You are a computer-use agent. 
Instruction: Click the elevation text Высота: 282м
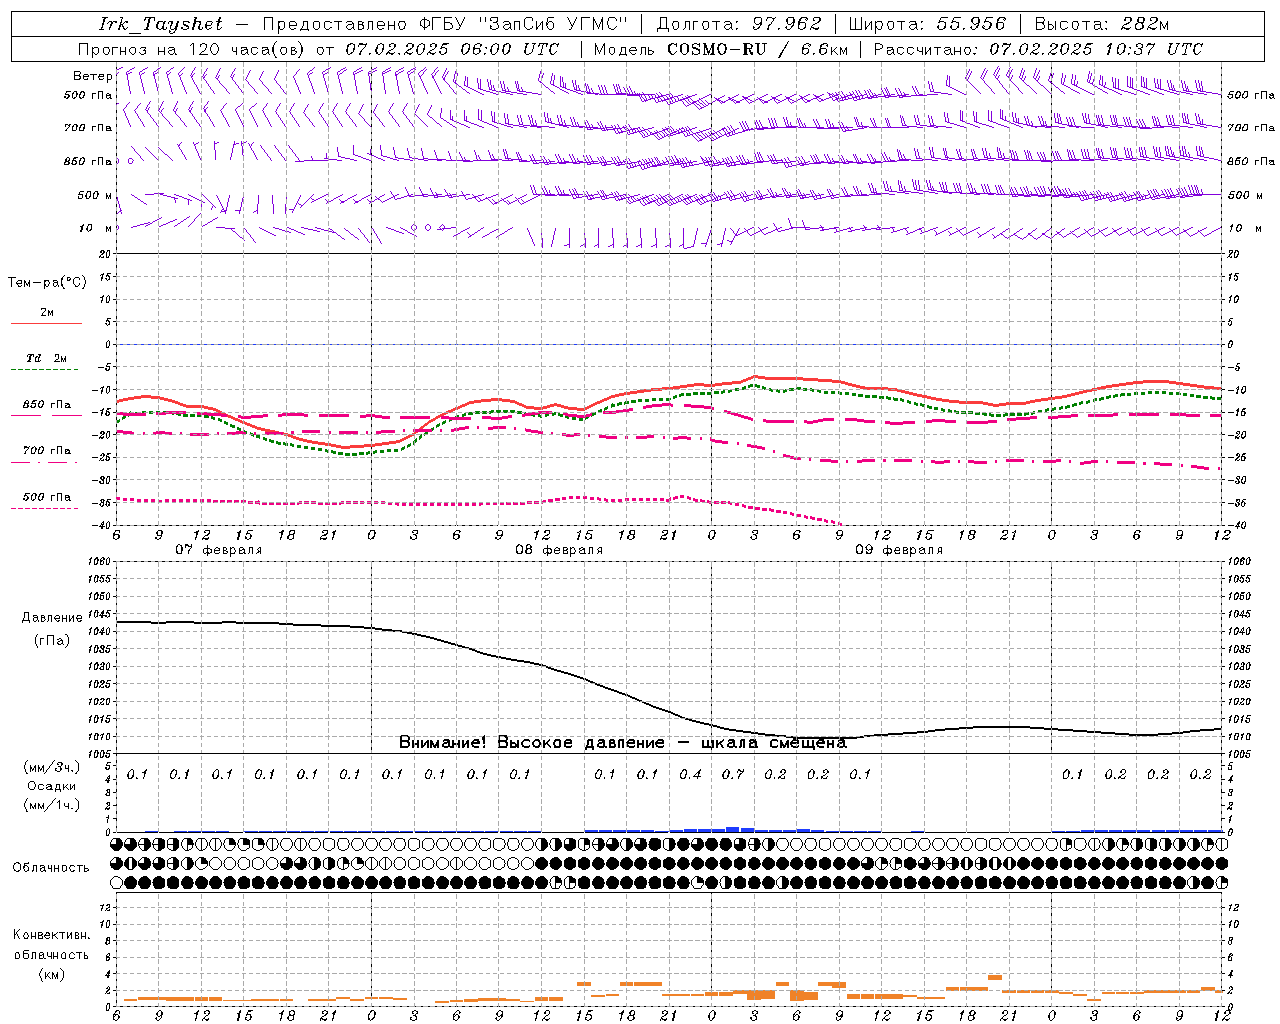[1102, 24]
